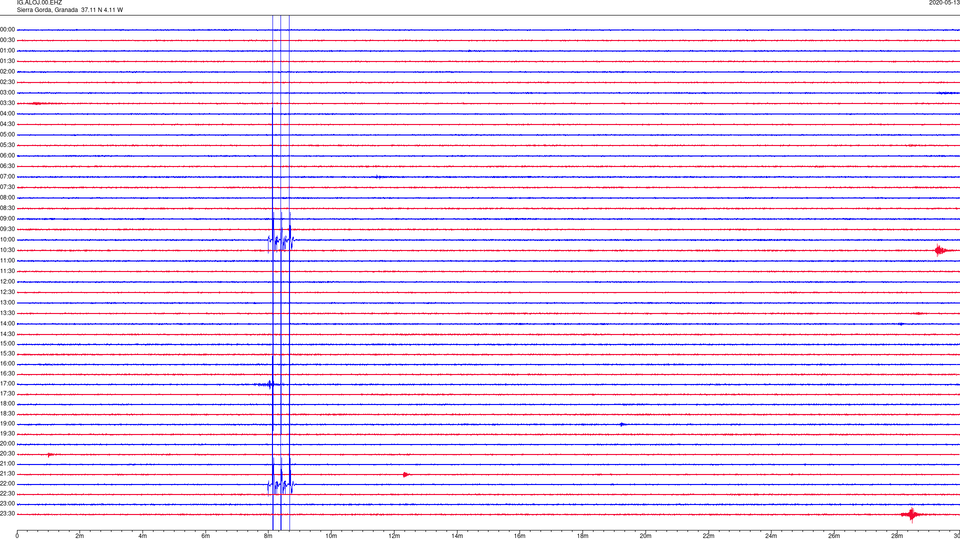Select the 10:00 trace label
The image size is (960, 540).
7,240
